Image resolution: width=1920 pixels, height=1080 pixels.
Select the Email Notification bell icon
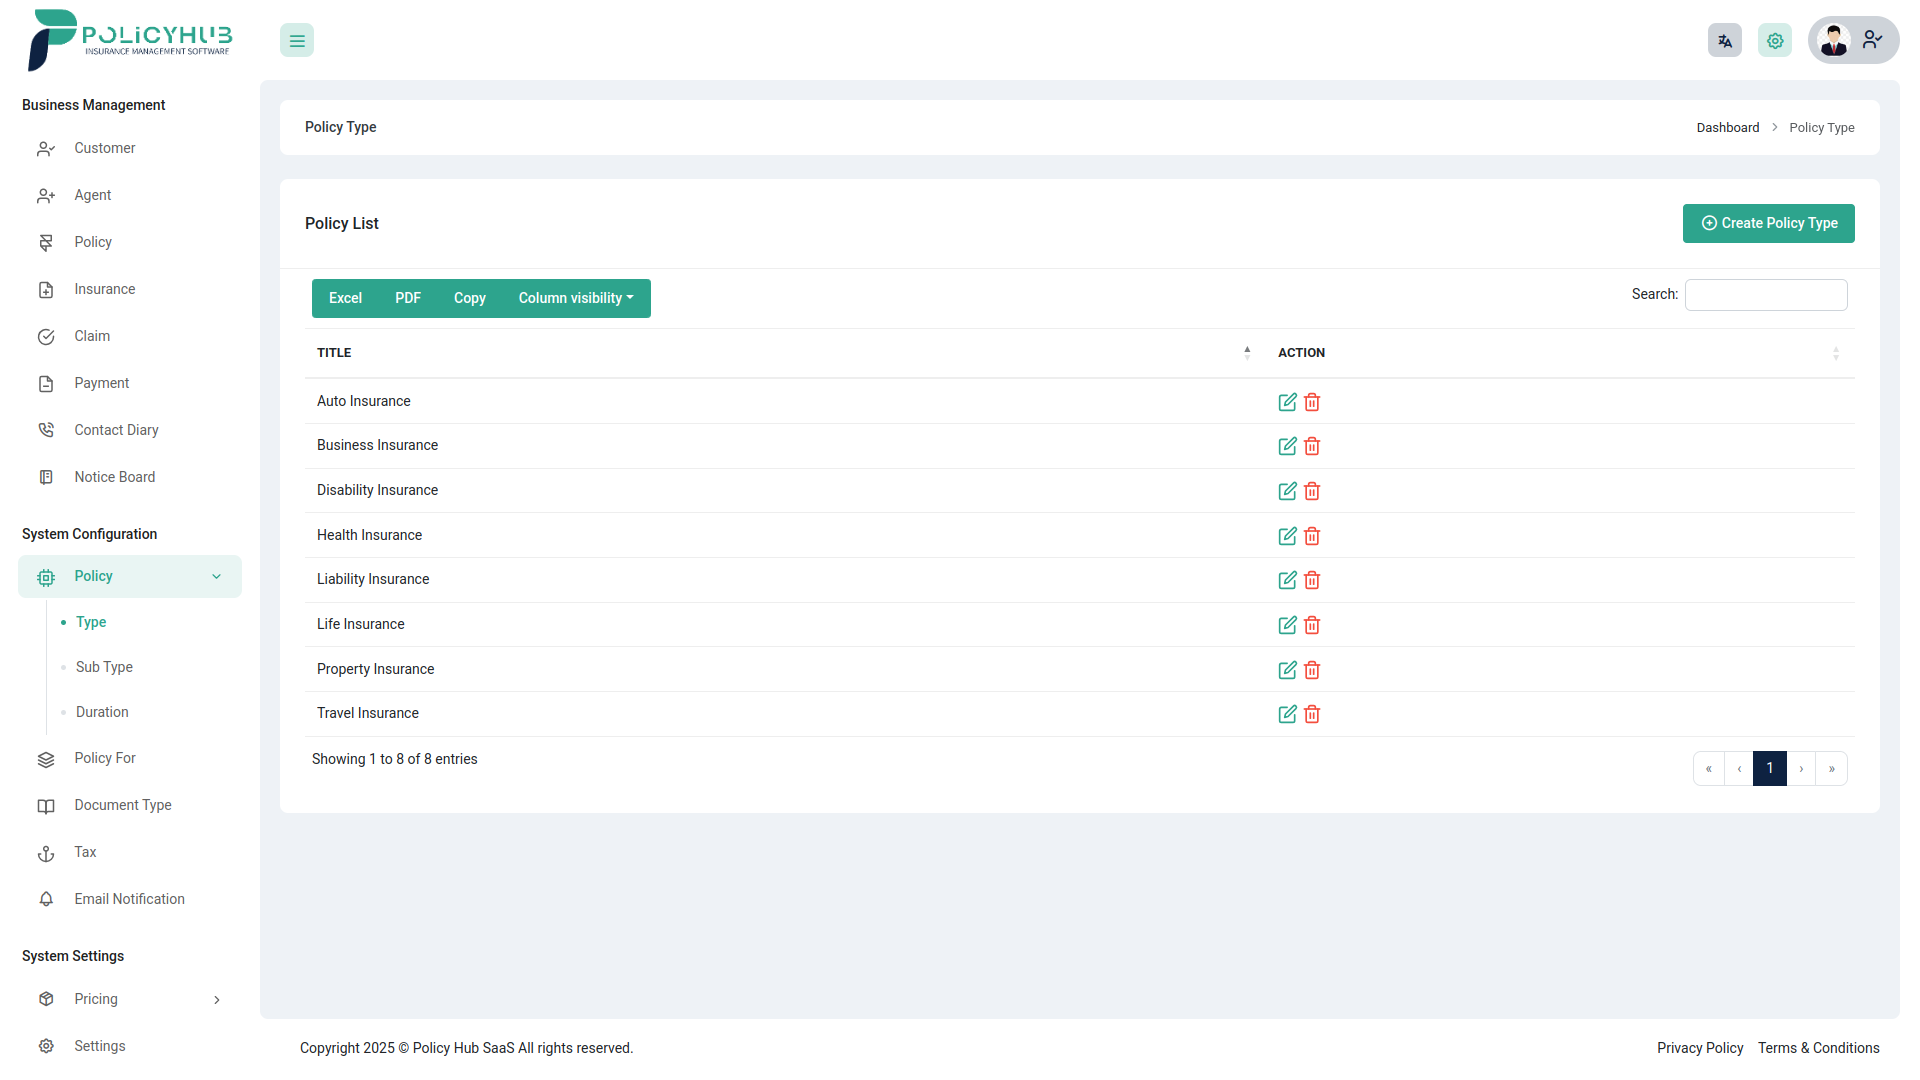click(46, 899)
